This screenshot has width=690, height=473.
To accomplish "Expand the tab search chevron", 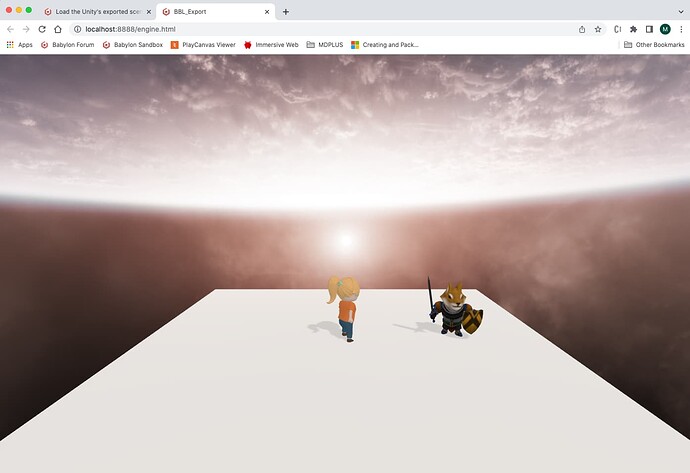I will pos(681,12).
